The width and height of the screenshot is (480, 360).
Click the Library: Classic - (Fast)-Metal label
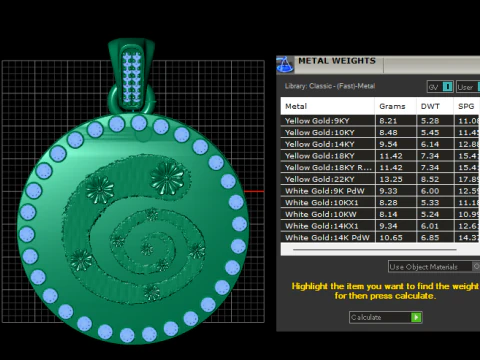[x=330, y=86]
